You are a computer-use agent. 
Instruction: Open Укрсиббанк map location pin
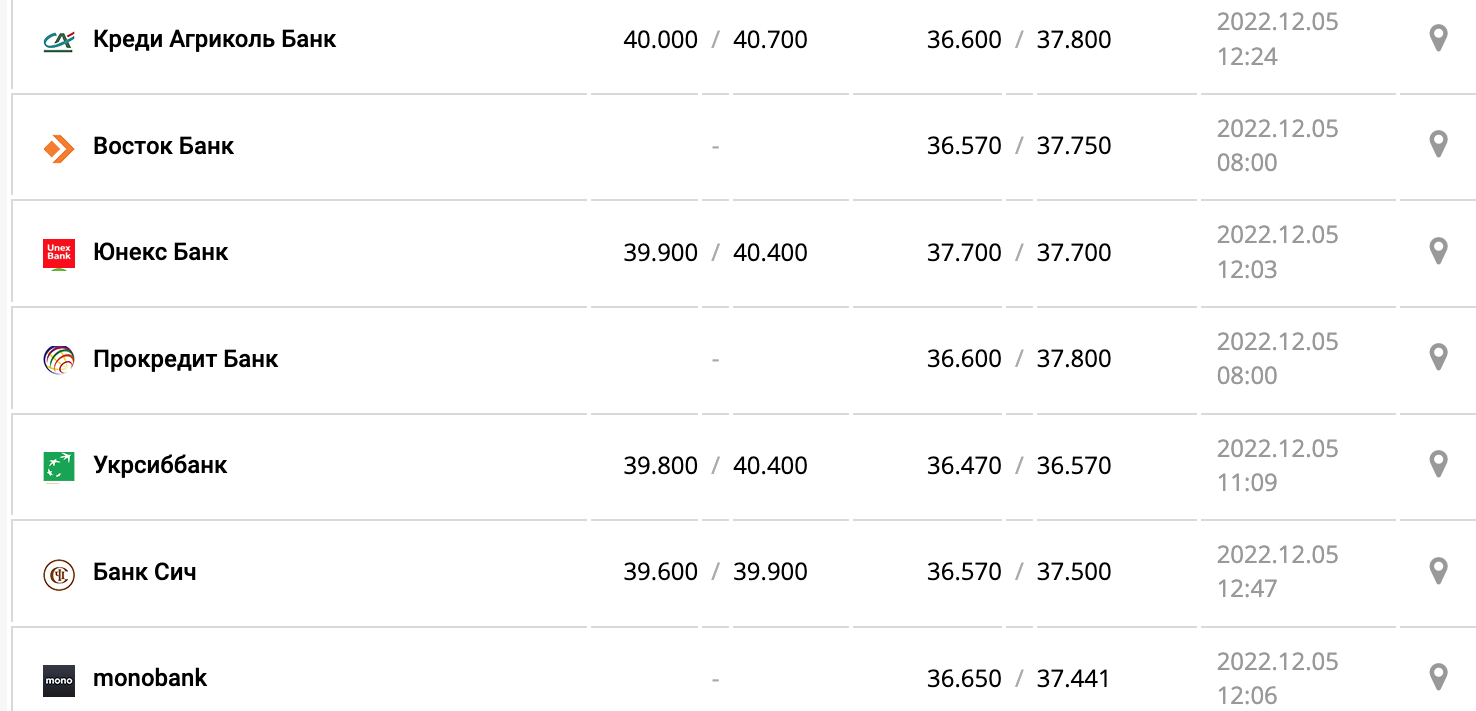point(1438,465)
